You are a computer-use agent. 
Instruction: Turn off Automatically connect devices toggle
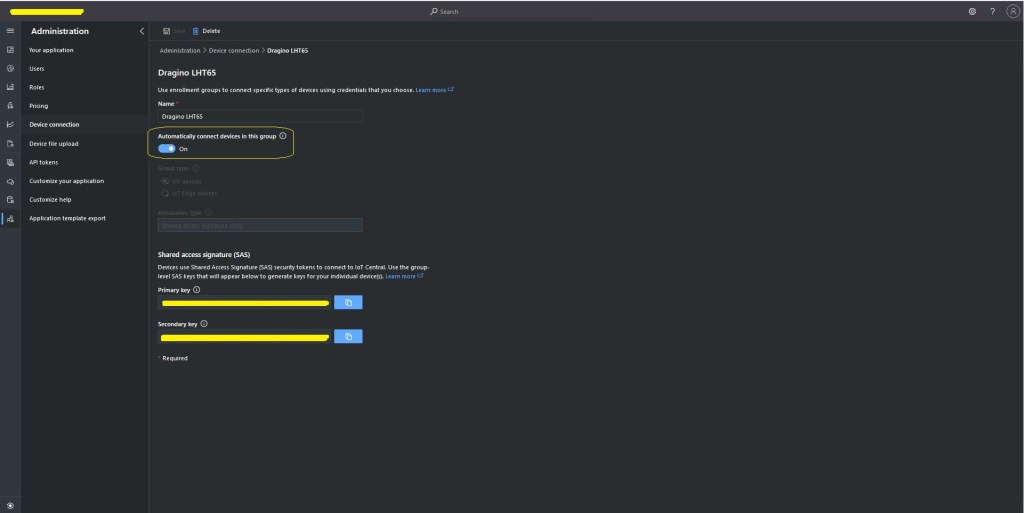167,148
